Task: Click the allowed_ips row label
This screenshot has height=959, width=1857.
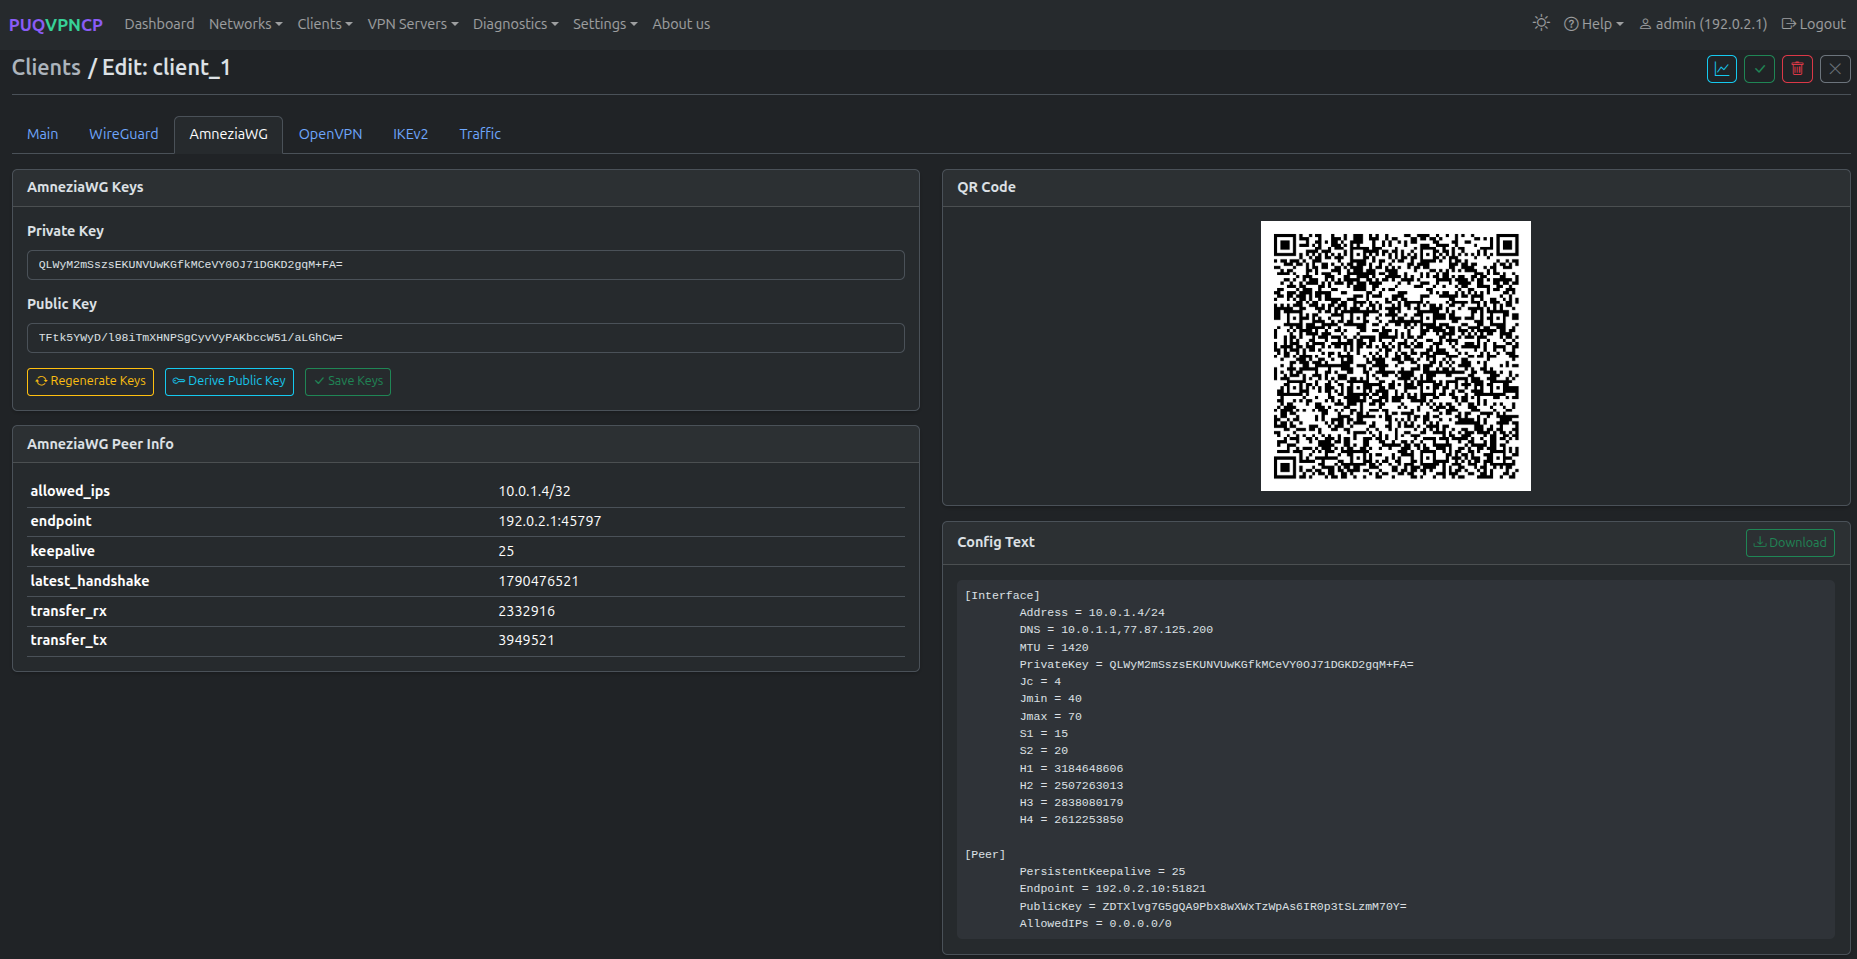Action: click(x=70, y=491)
